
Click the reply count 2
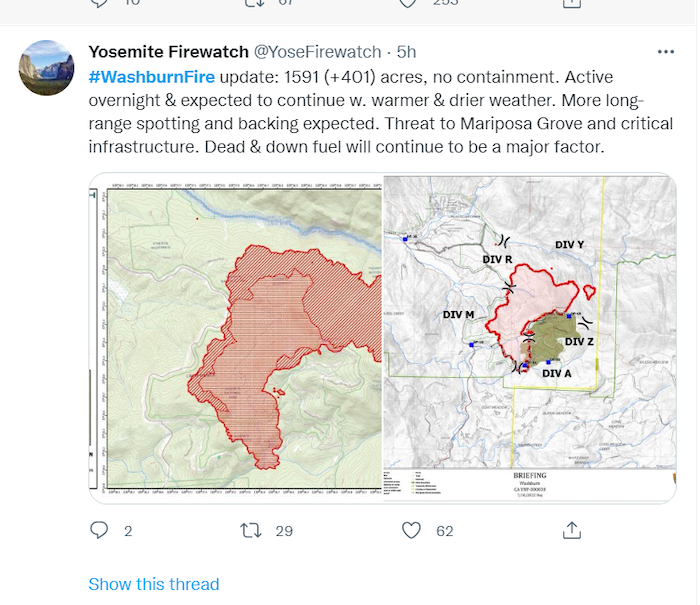pyautogui.click(x=128, y=531)
